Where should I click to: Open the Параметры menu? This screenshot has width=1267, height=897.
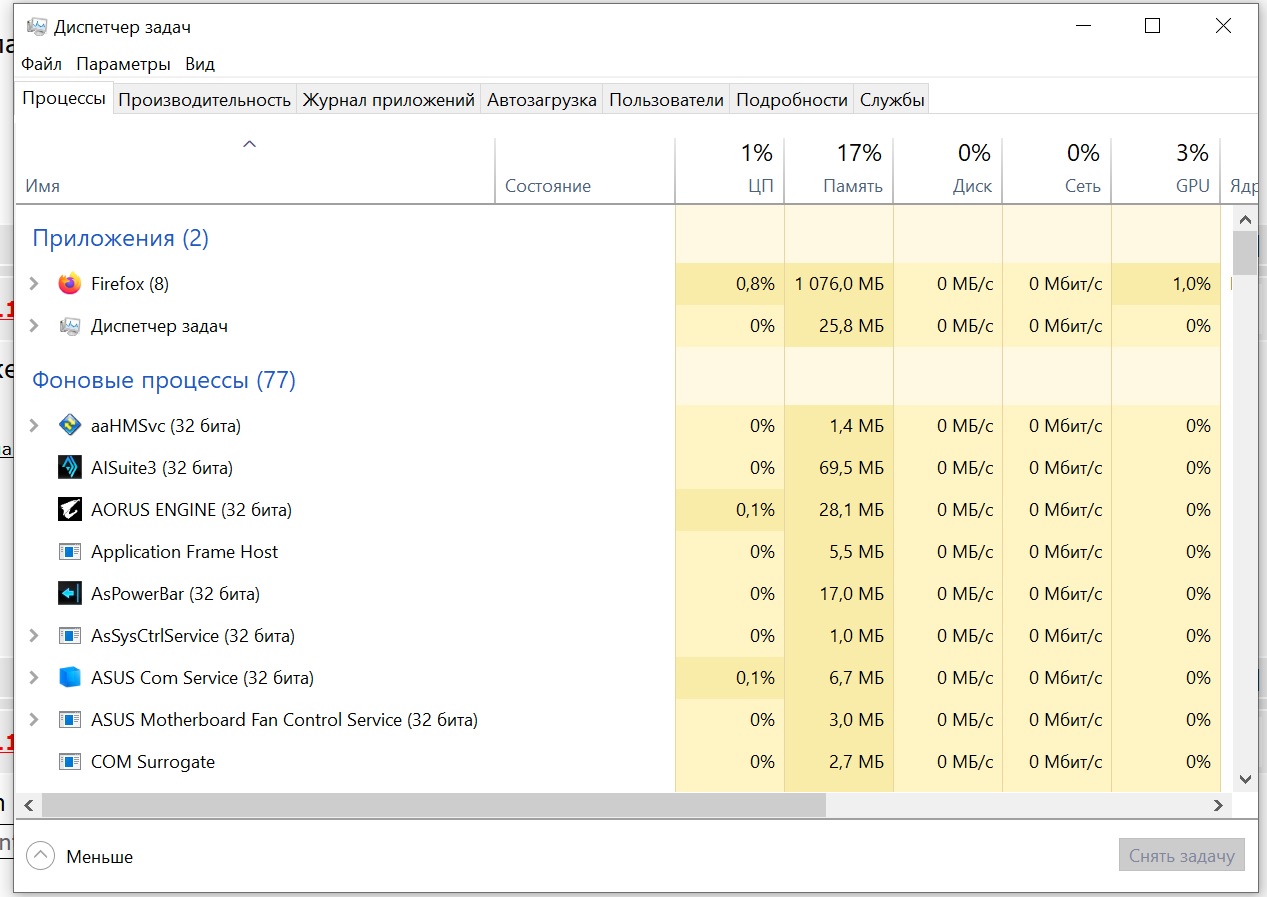[123, 64]
